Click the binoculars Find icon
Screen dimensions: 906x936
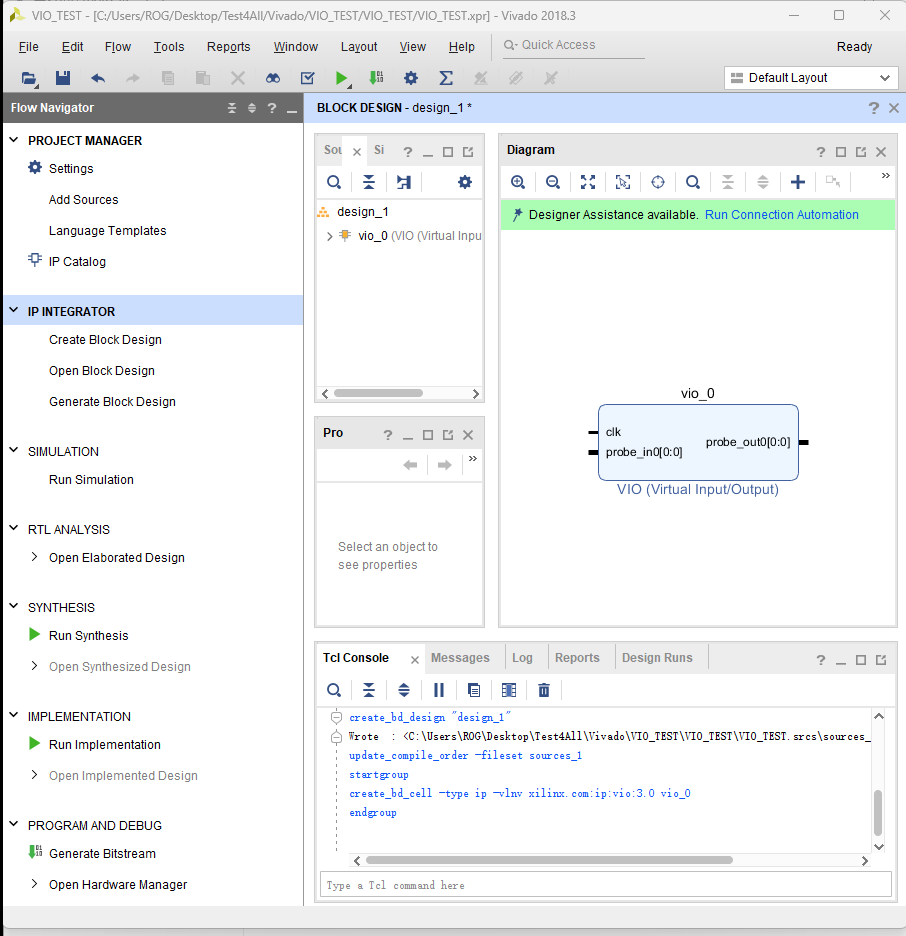tap(273, 78)
